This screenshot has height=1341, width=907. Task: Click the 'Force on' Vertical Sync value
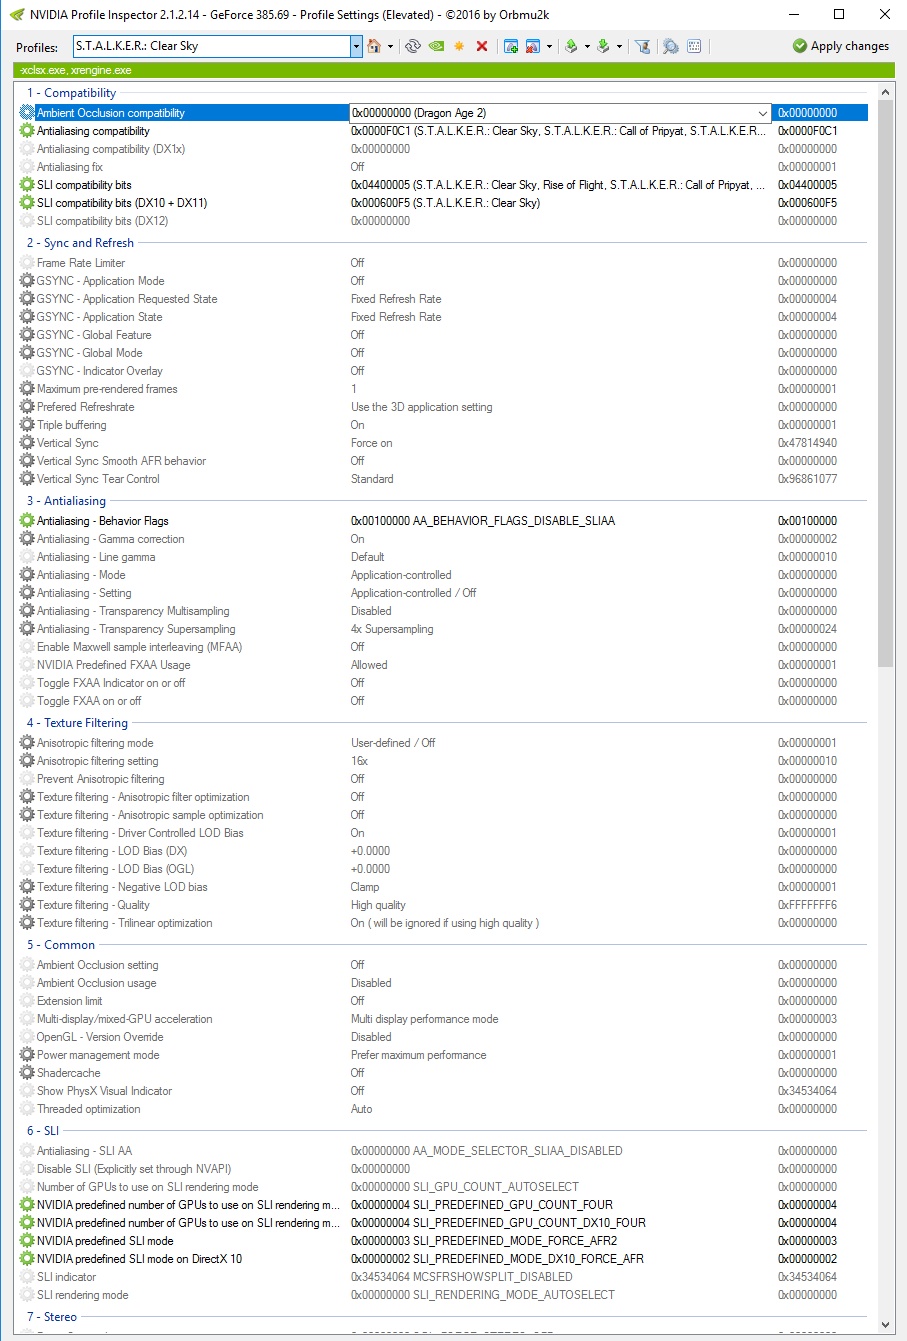click(371, 443)
